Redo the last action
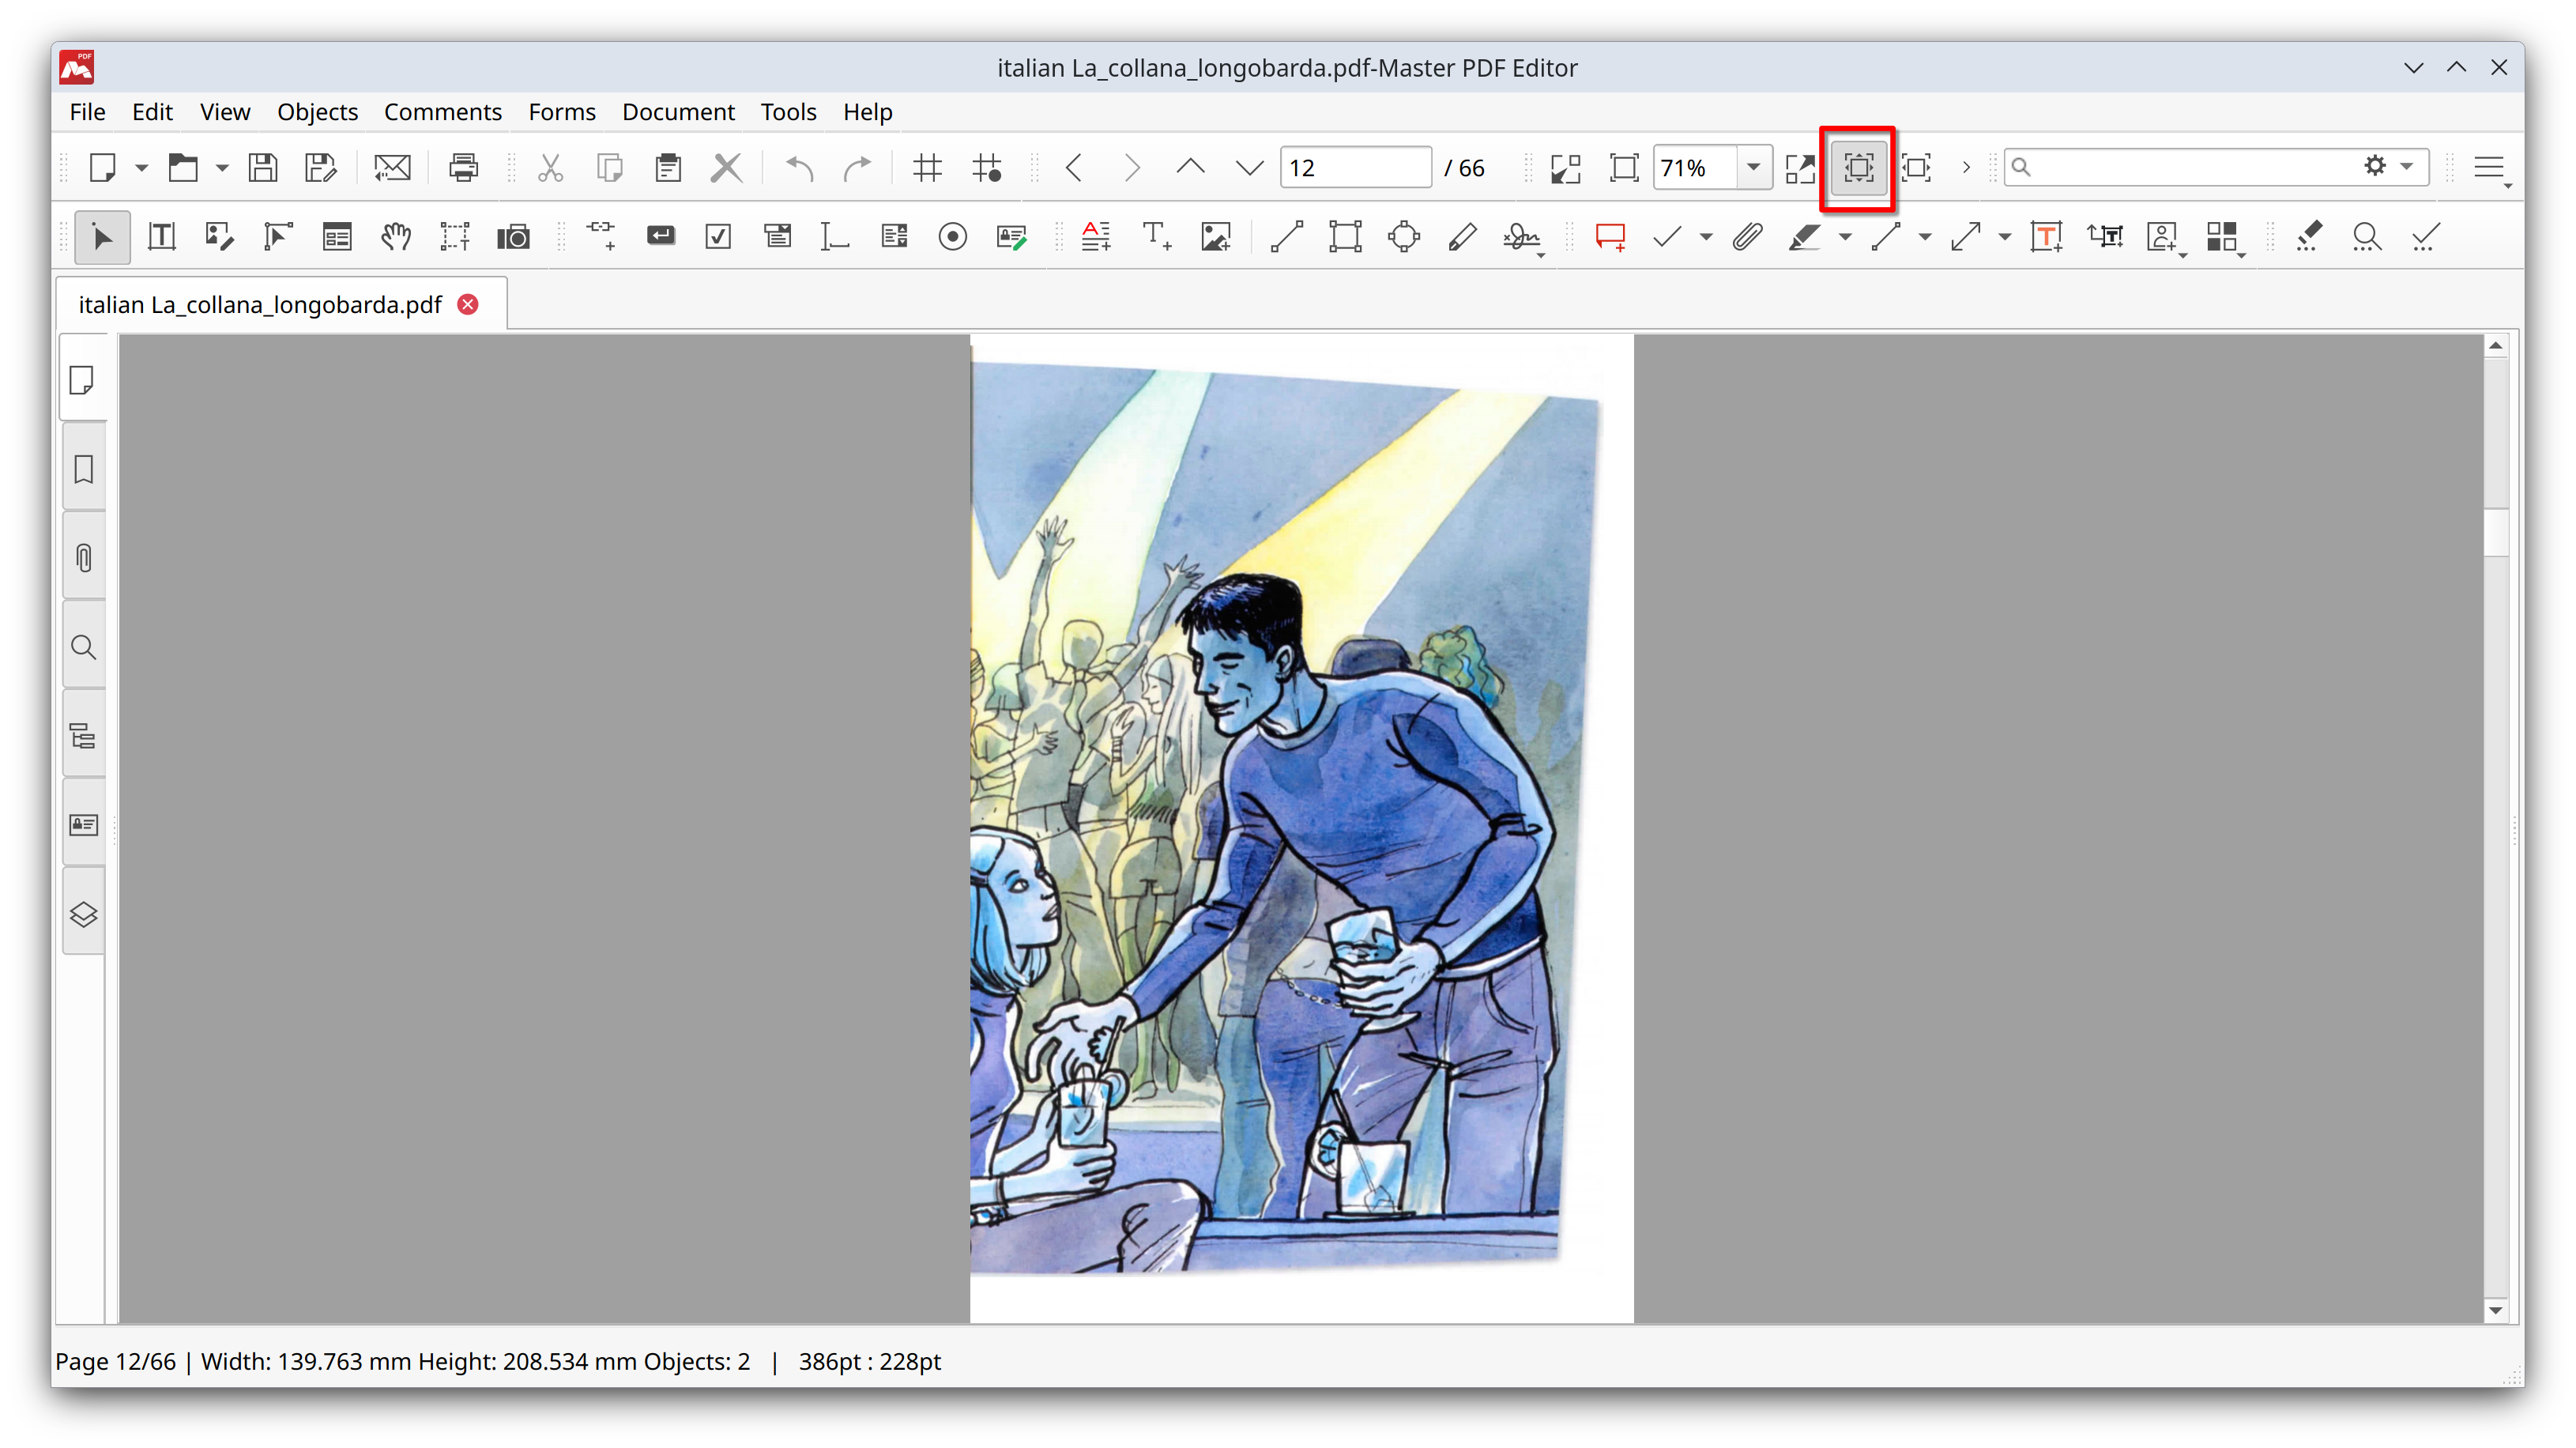Screen dimensions: 2576x1448 [x=857, y=167]
